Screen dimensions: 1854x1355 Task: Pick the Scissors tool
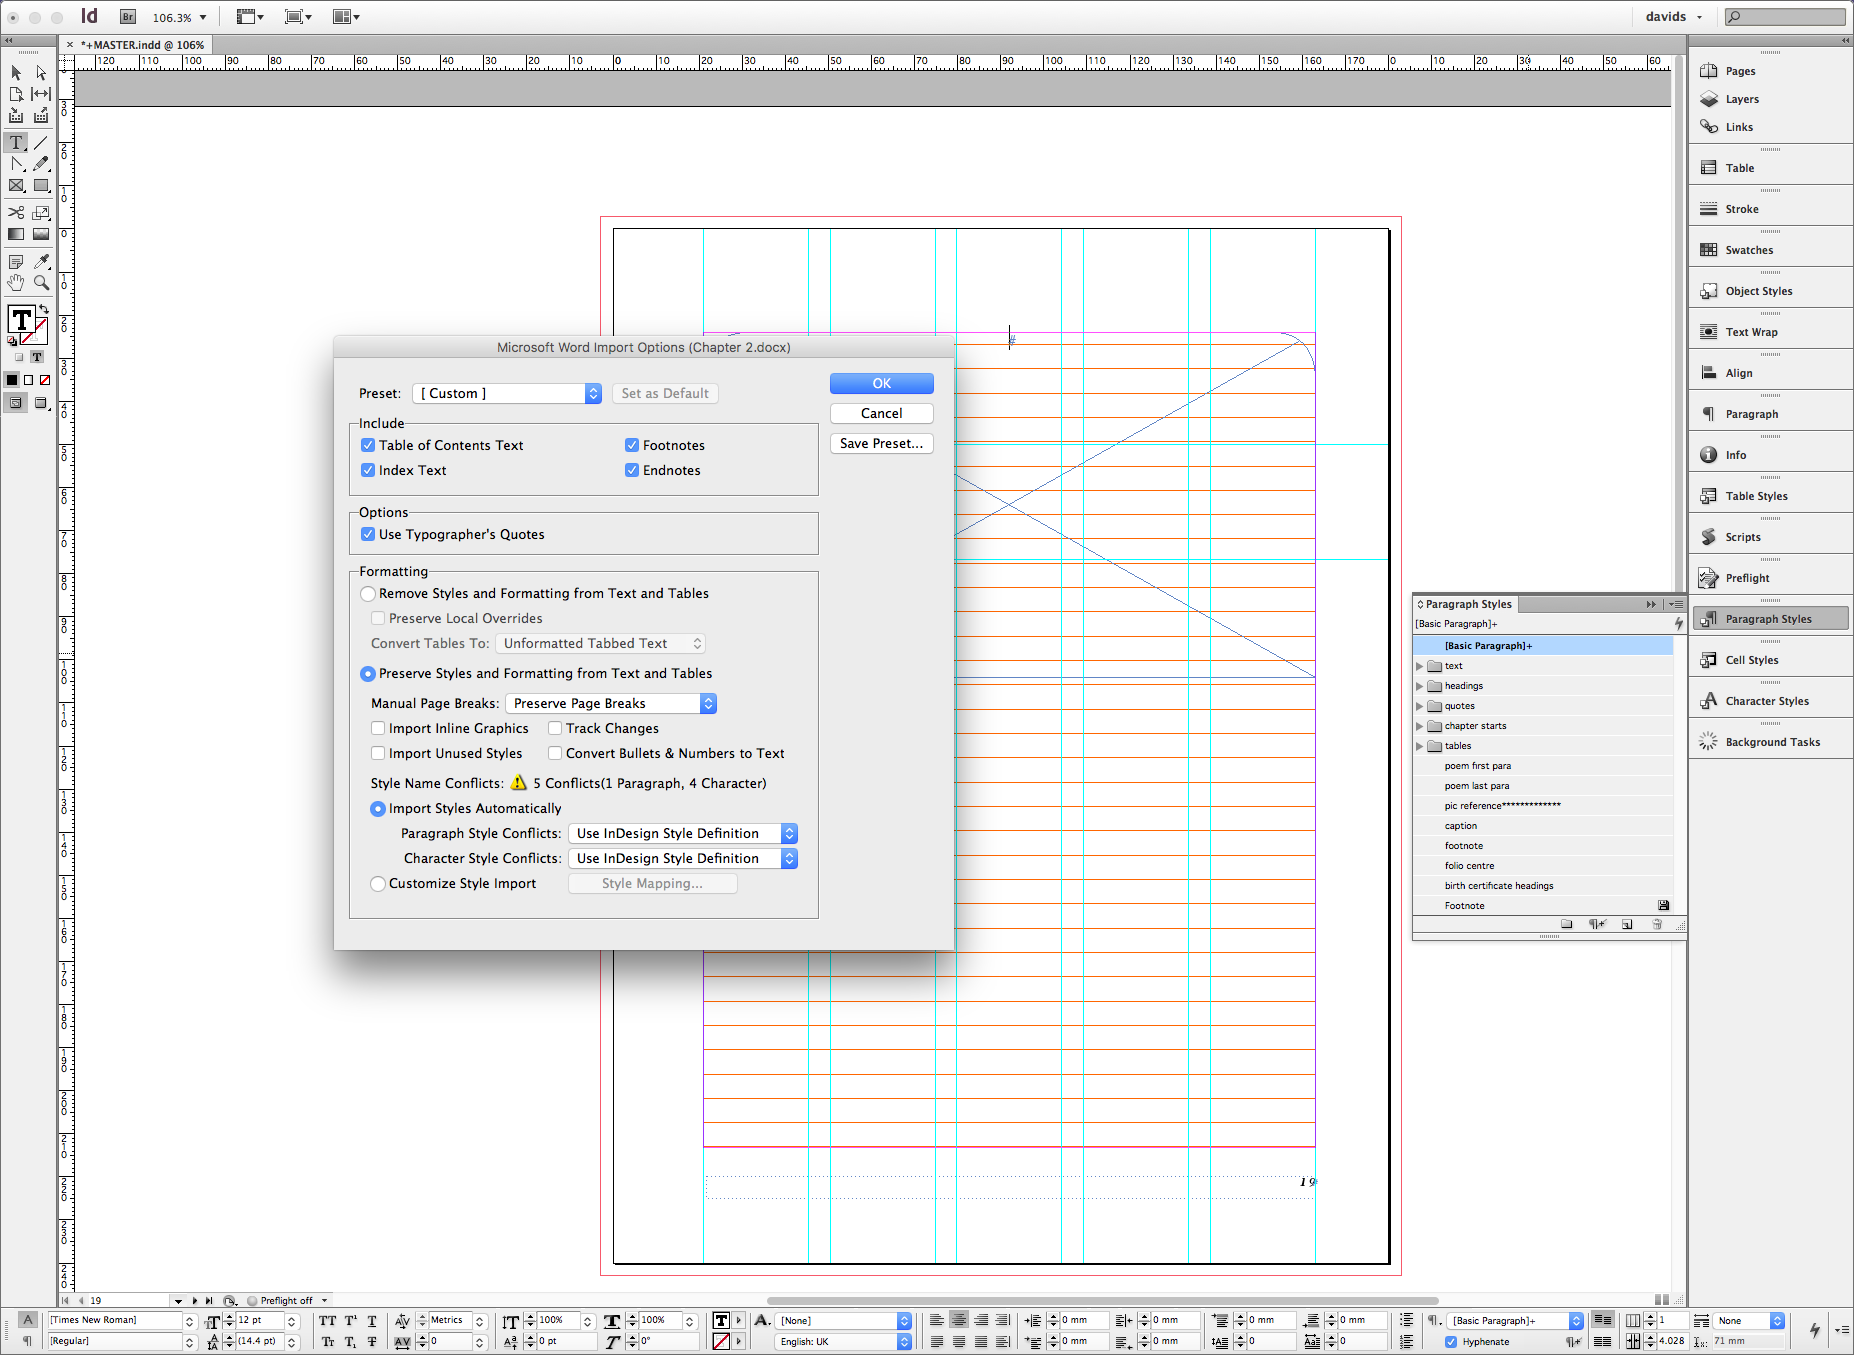pos(16,212)
